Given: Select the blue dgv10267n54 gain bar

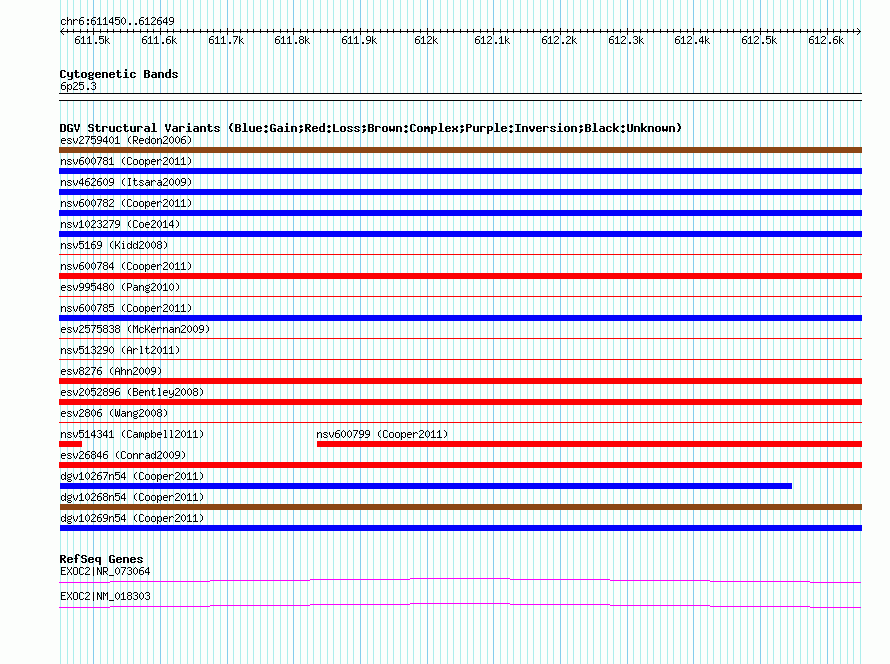Looking at the screenshot, I should tap(426, 486).
